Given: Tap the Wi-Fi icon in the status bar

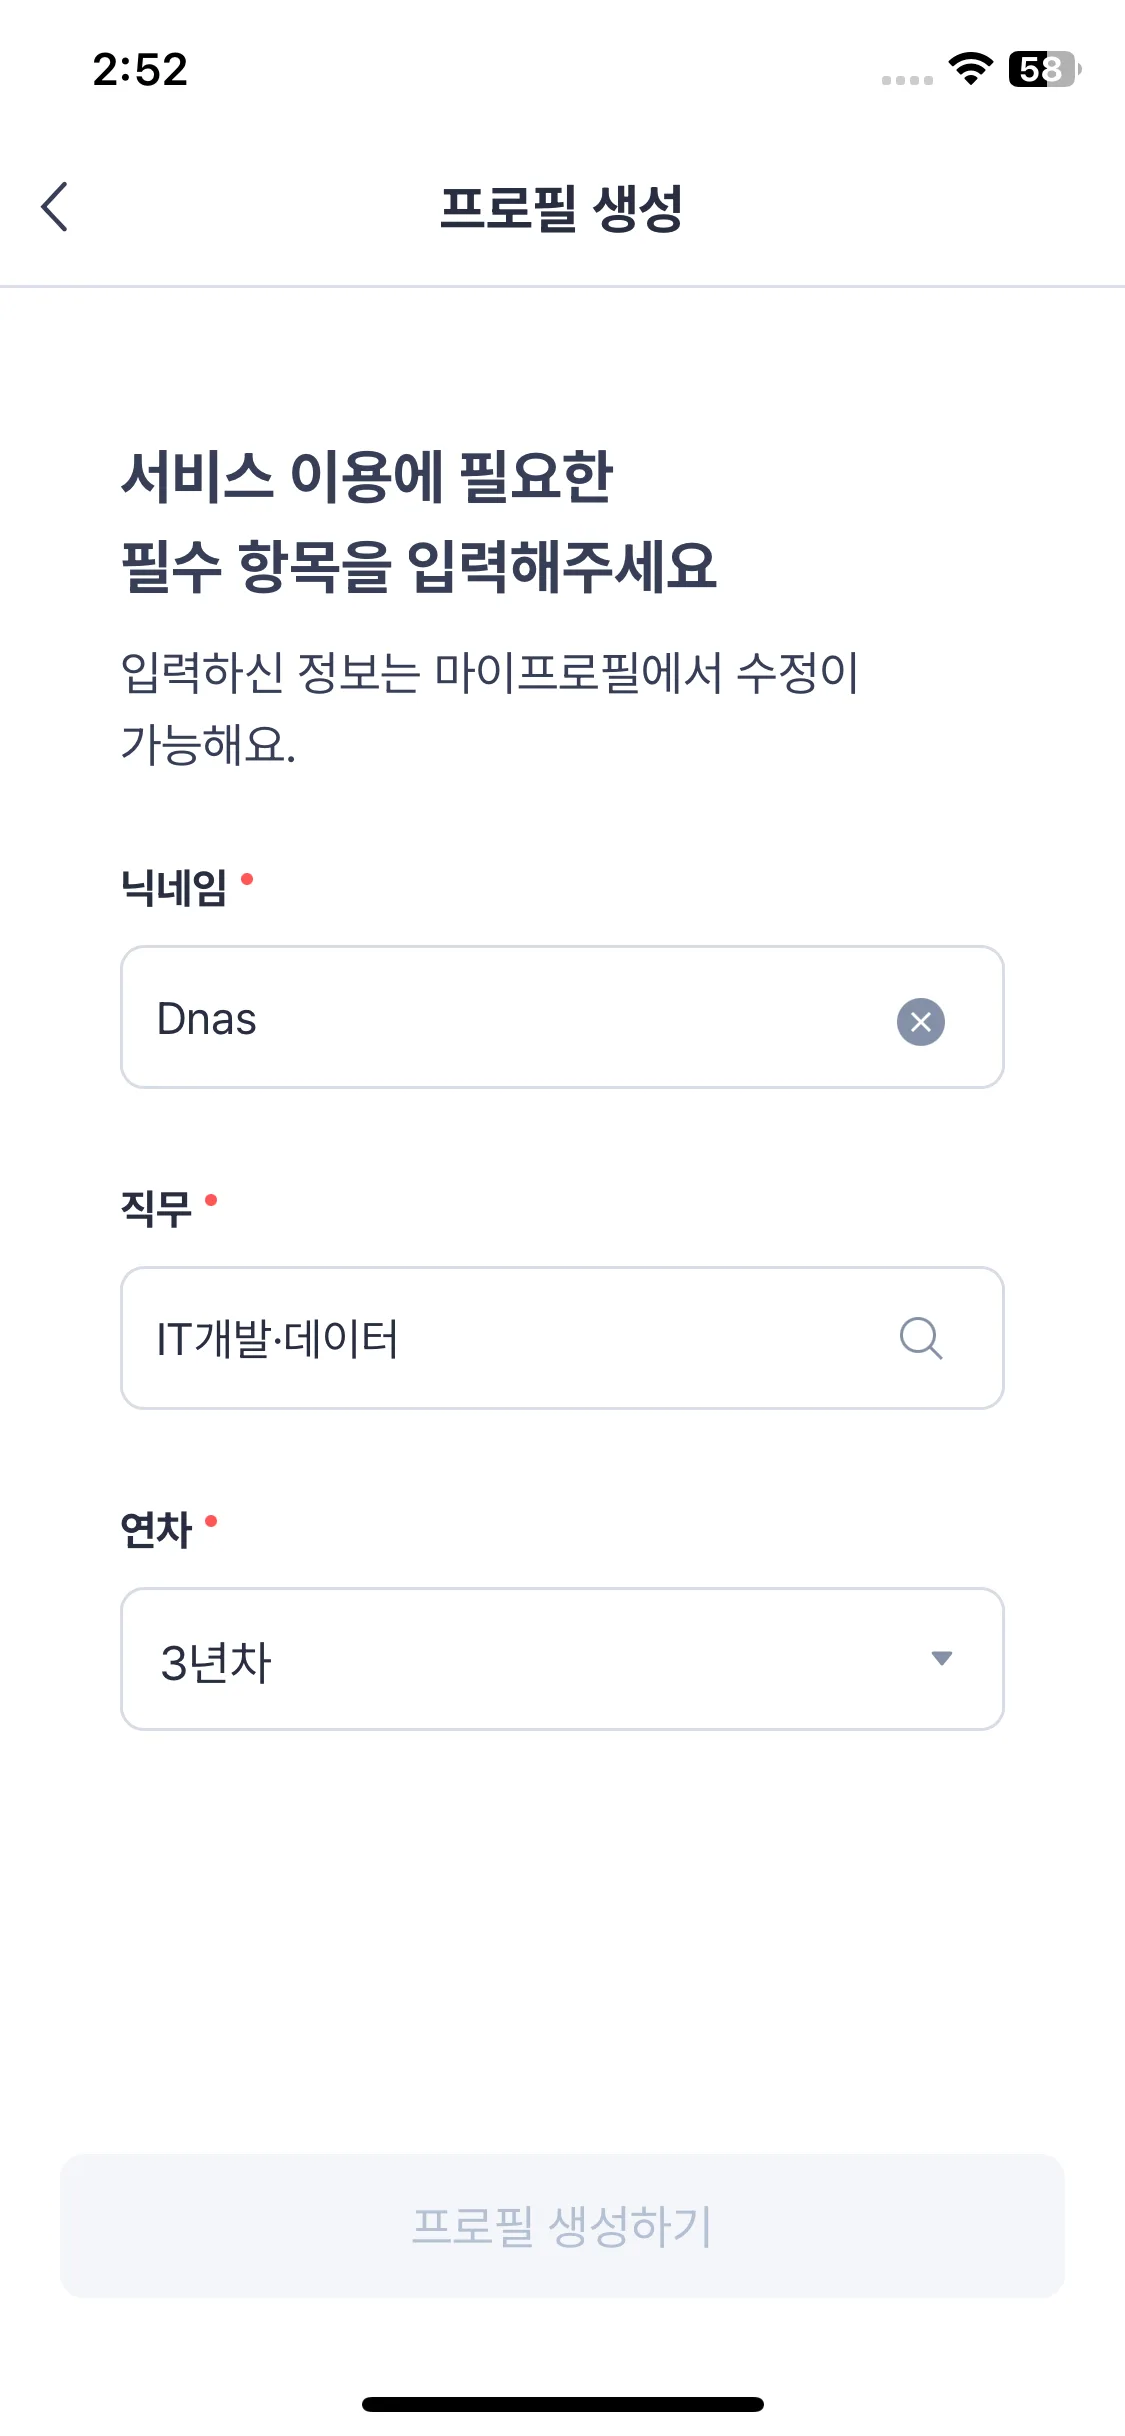Looking at the screenshot, I should pos(970,69).
